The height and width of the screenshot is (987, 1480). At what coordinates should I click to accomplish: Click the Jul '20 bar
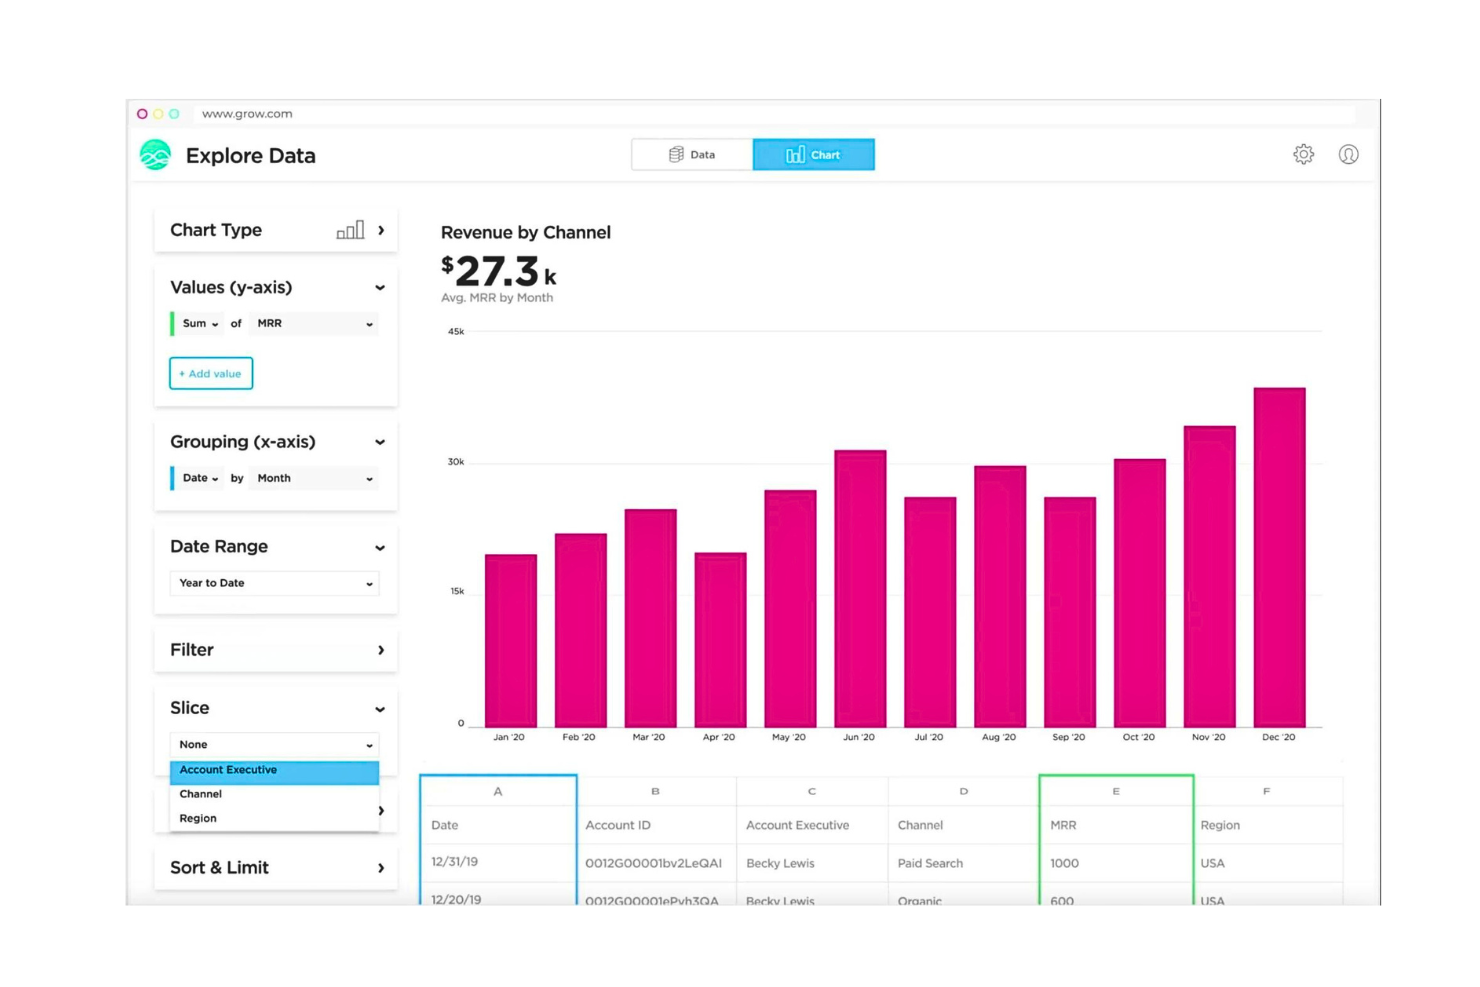(931, 612)
